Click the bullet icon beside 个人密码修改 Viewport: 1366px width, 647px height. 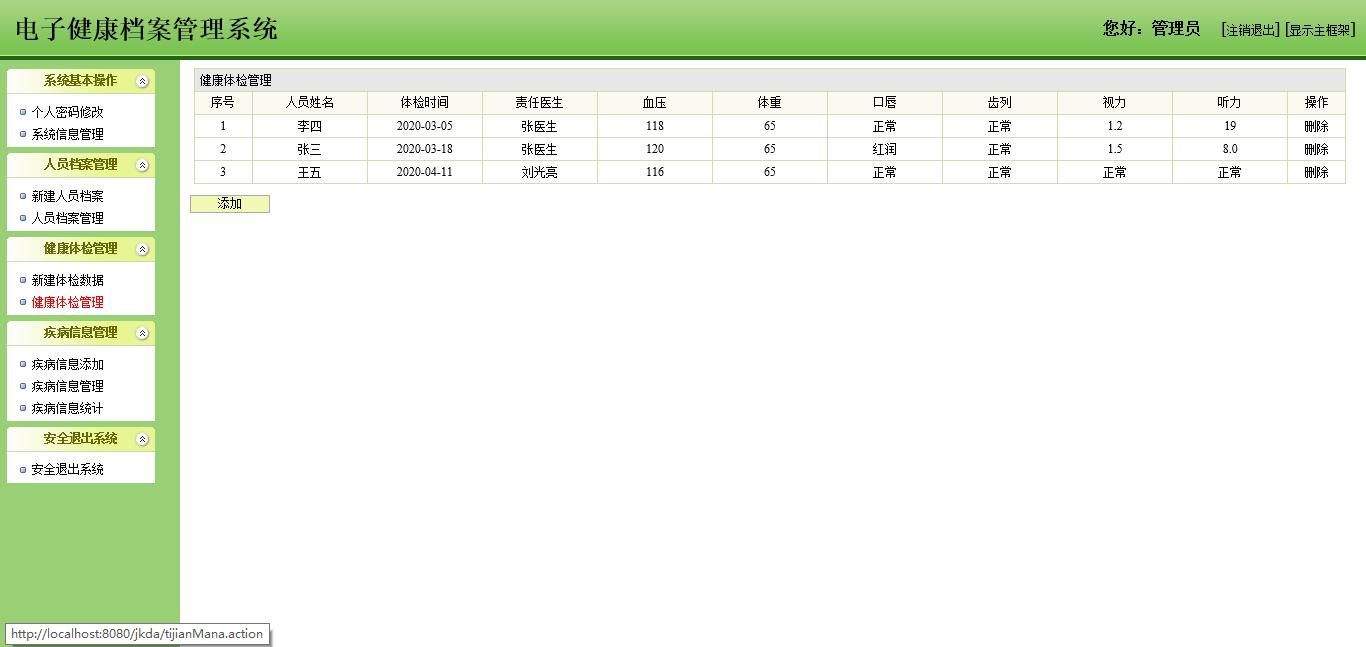pyautogui.click(x=23, y=112)
